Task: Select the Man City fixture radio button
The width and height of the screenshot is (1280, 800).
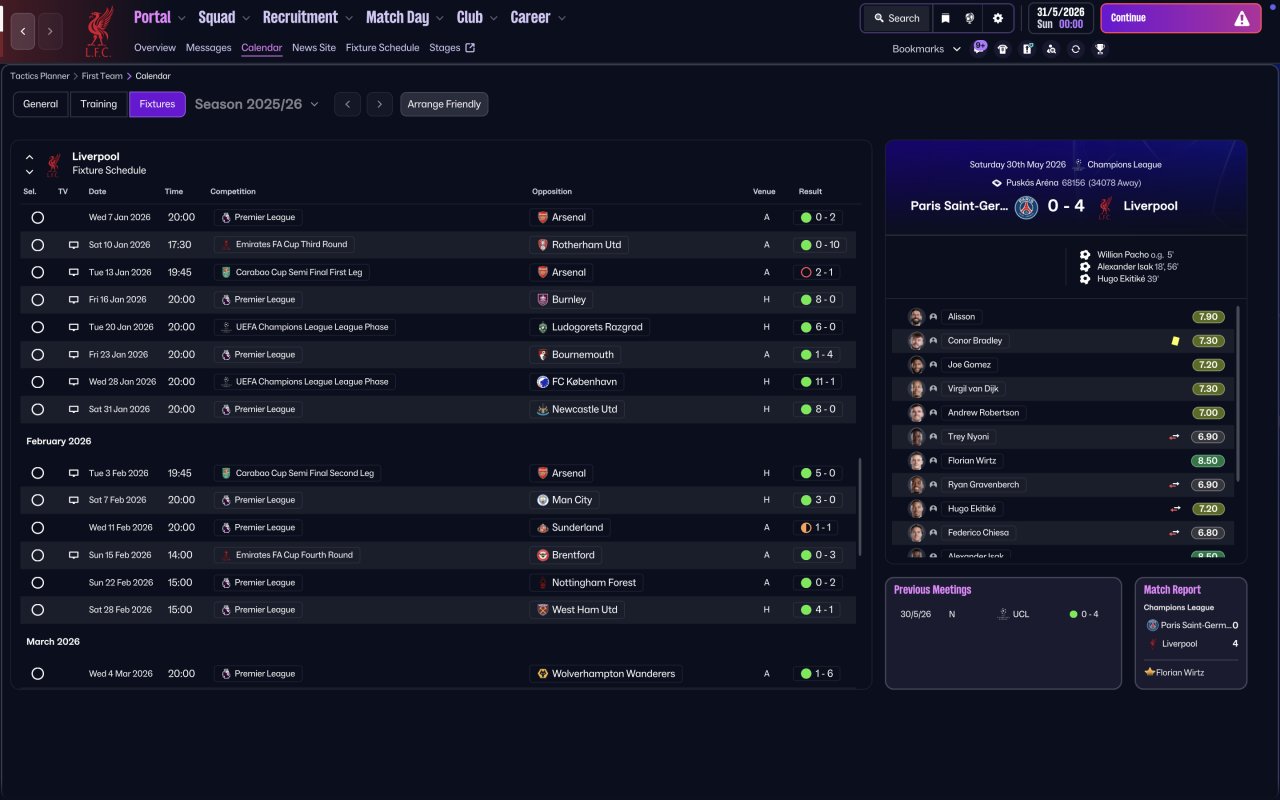Action: pyautogui.click(x=37, y=500)
